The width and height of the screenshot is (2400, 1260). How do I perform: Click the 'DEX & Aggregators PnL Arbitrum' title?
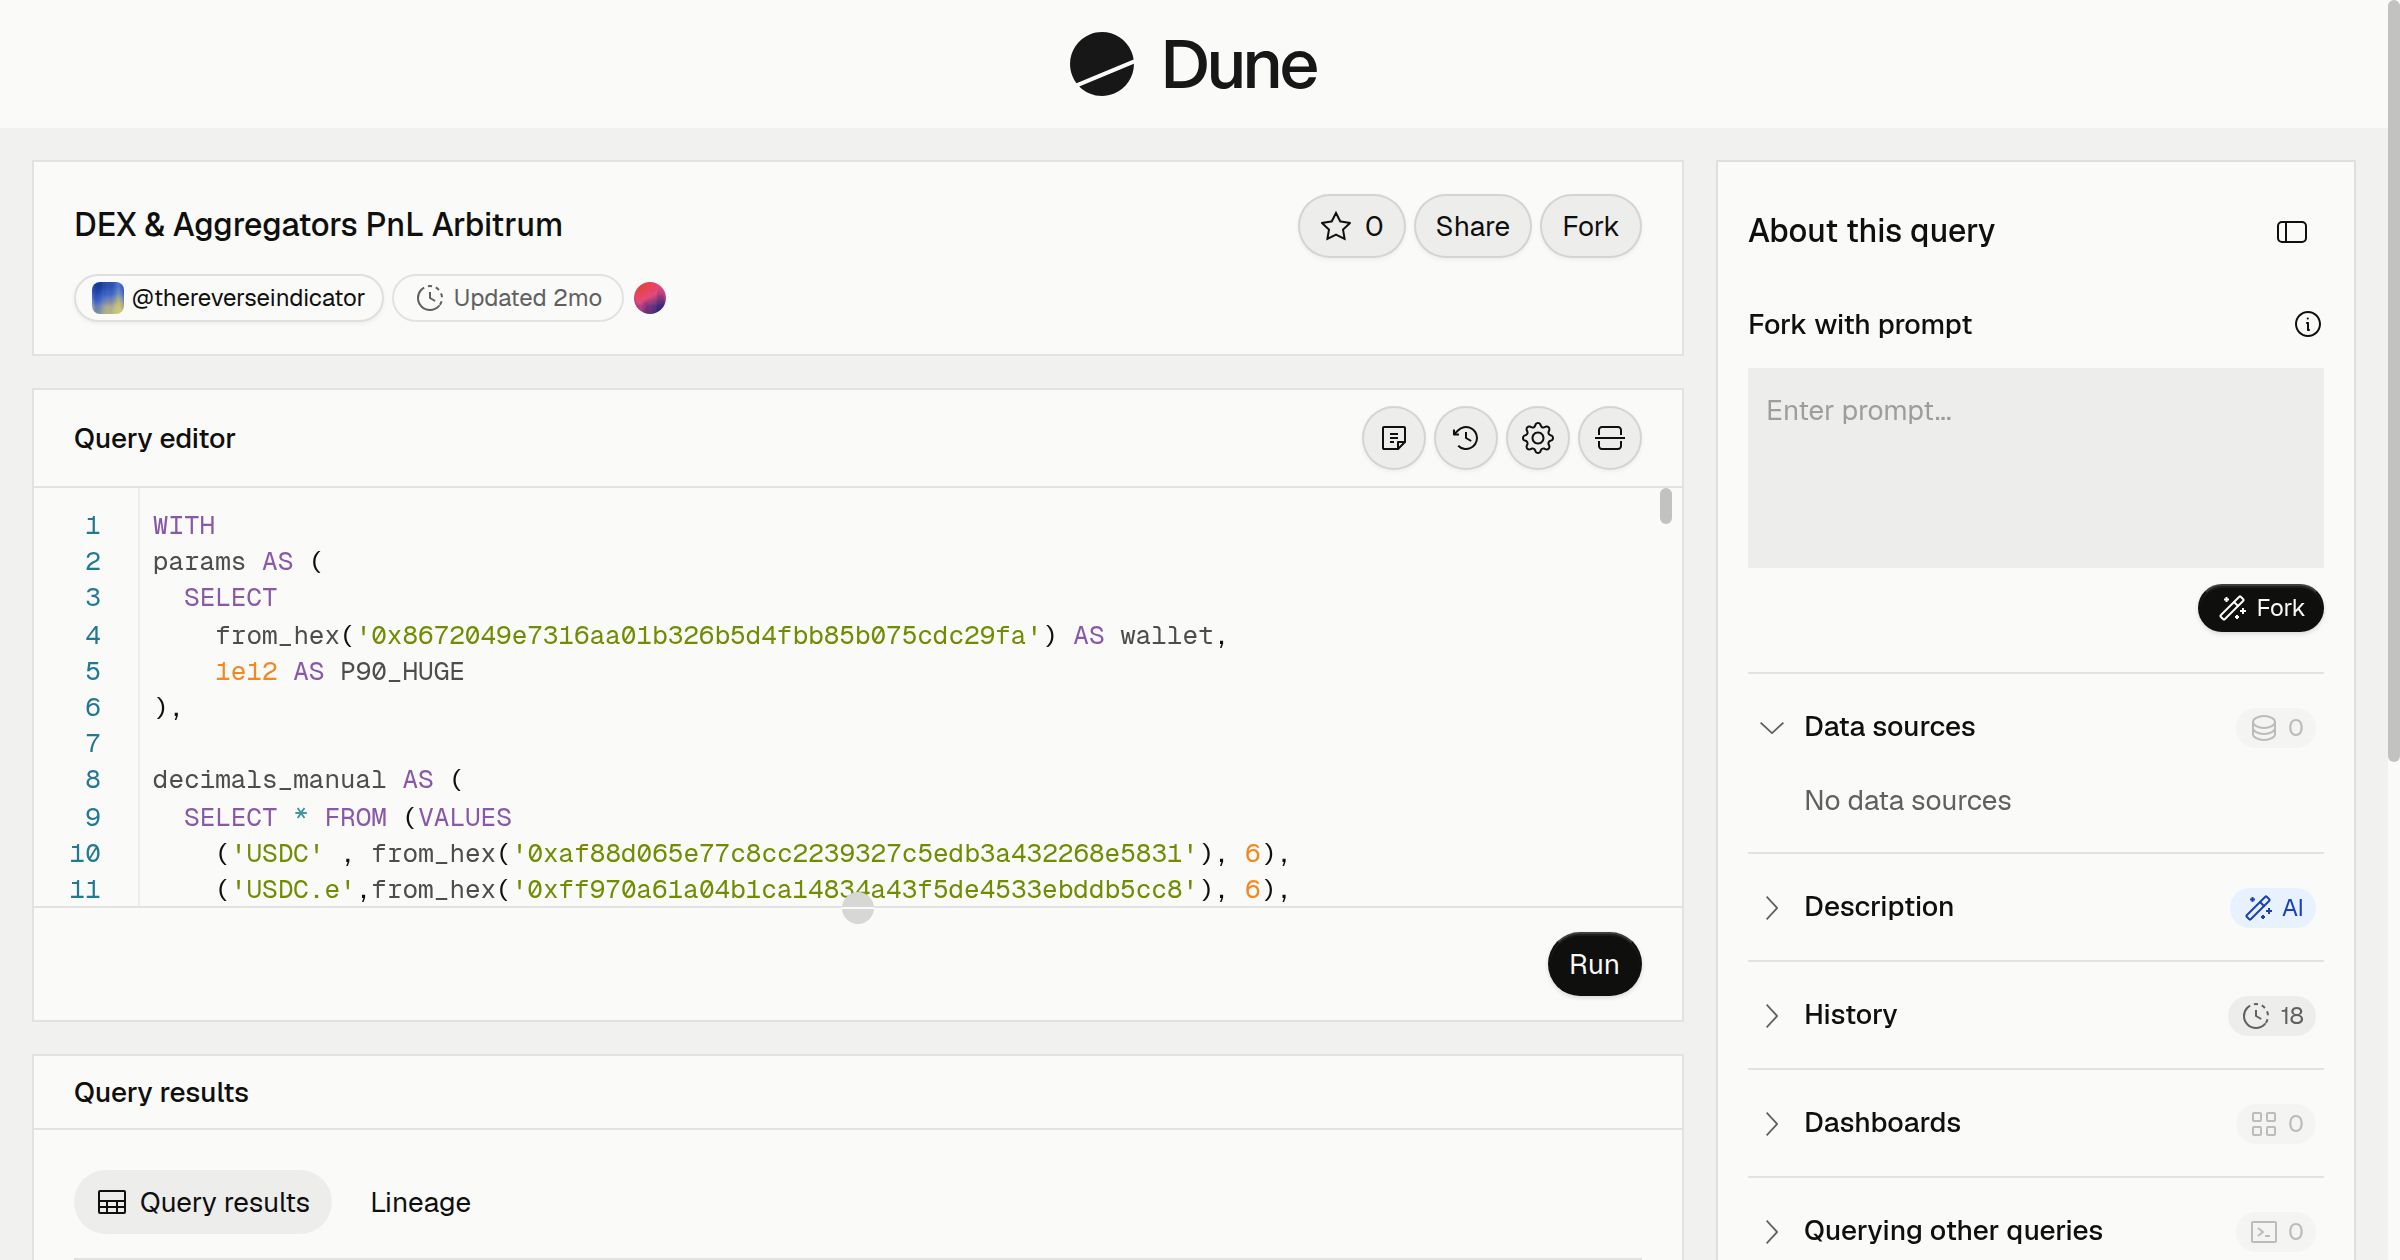[x=318, y=224]
